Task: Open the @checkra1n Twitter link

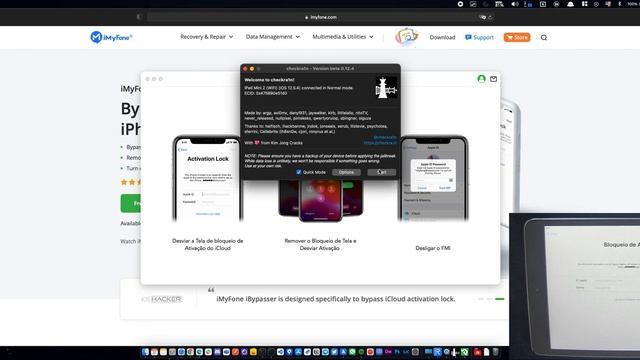Action: pos(385,138)
